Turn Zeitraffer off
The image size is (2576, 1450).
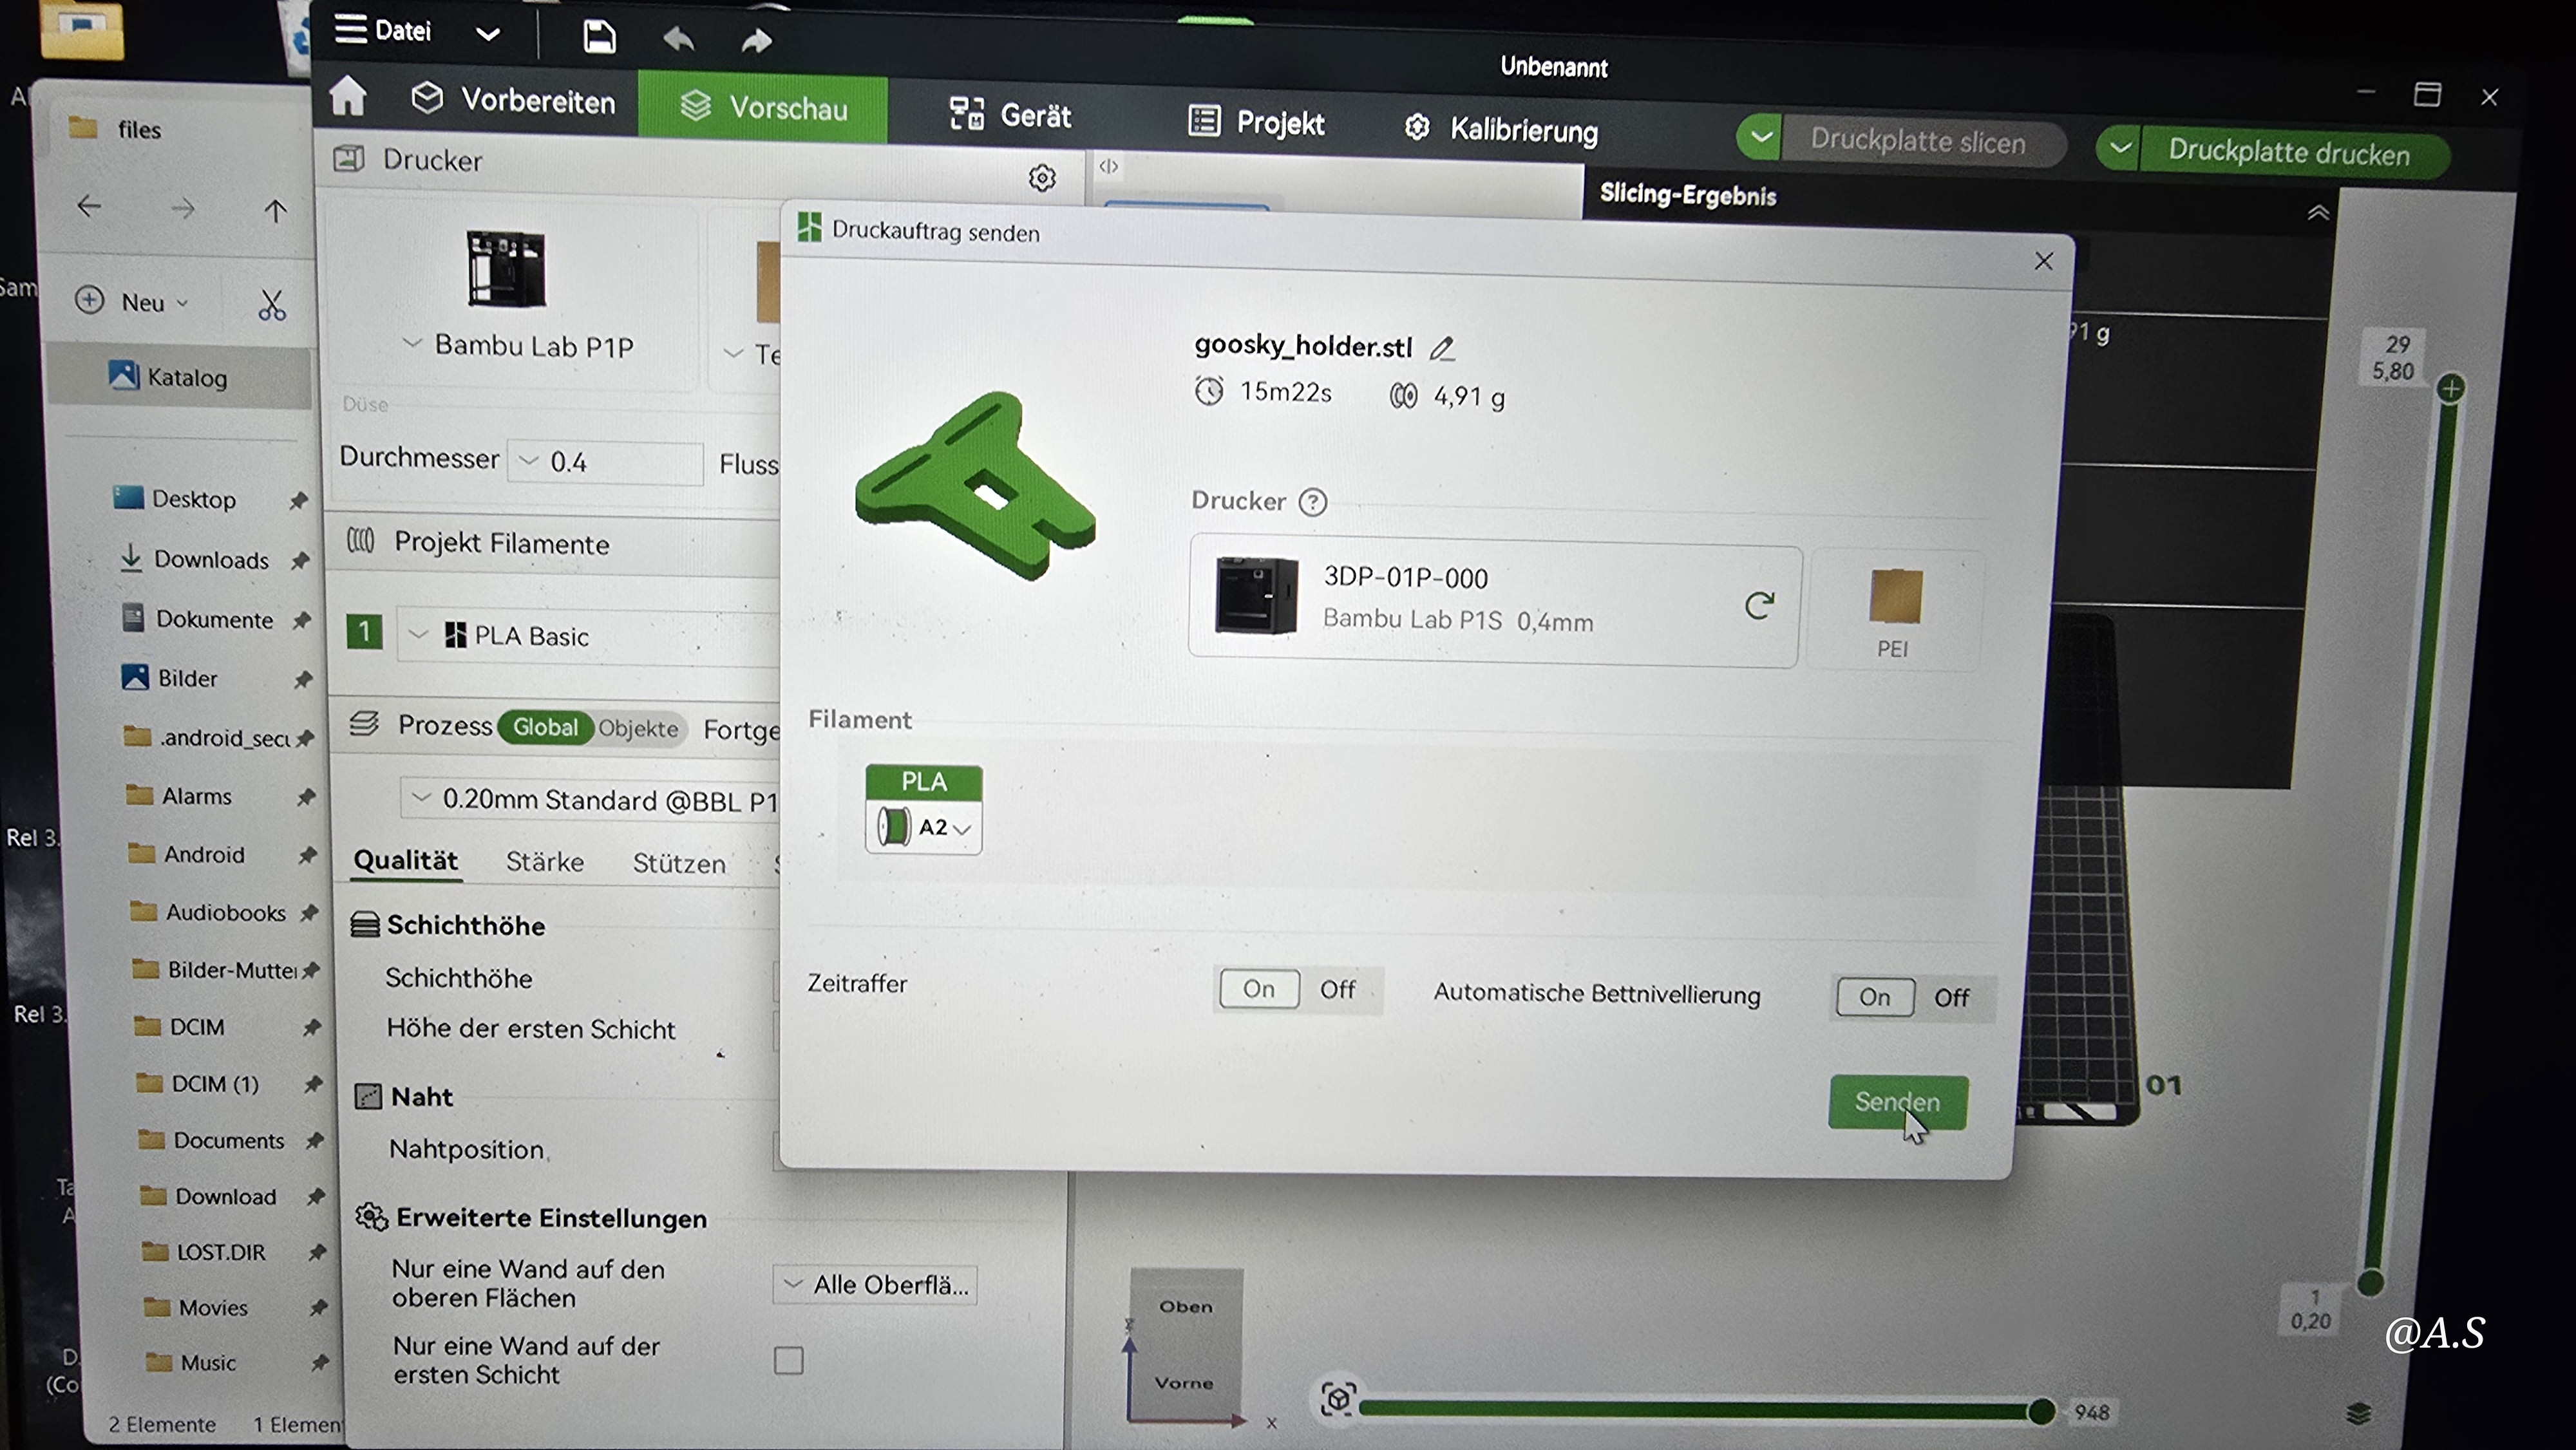1337,990
